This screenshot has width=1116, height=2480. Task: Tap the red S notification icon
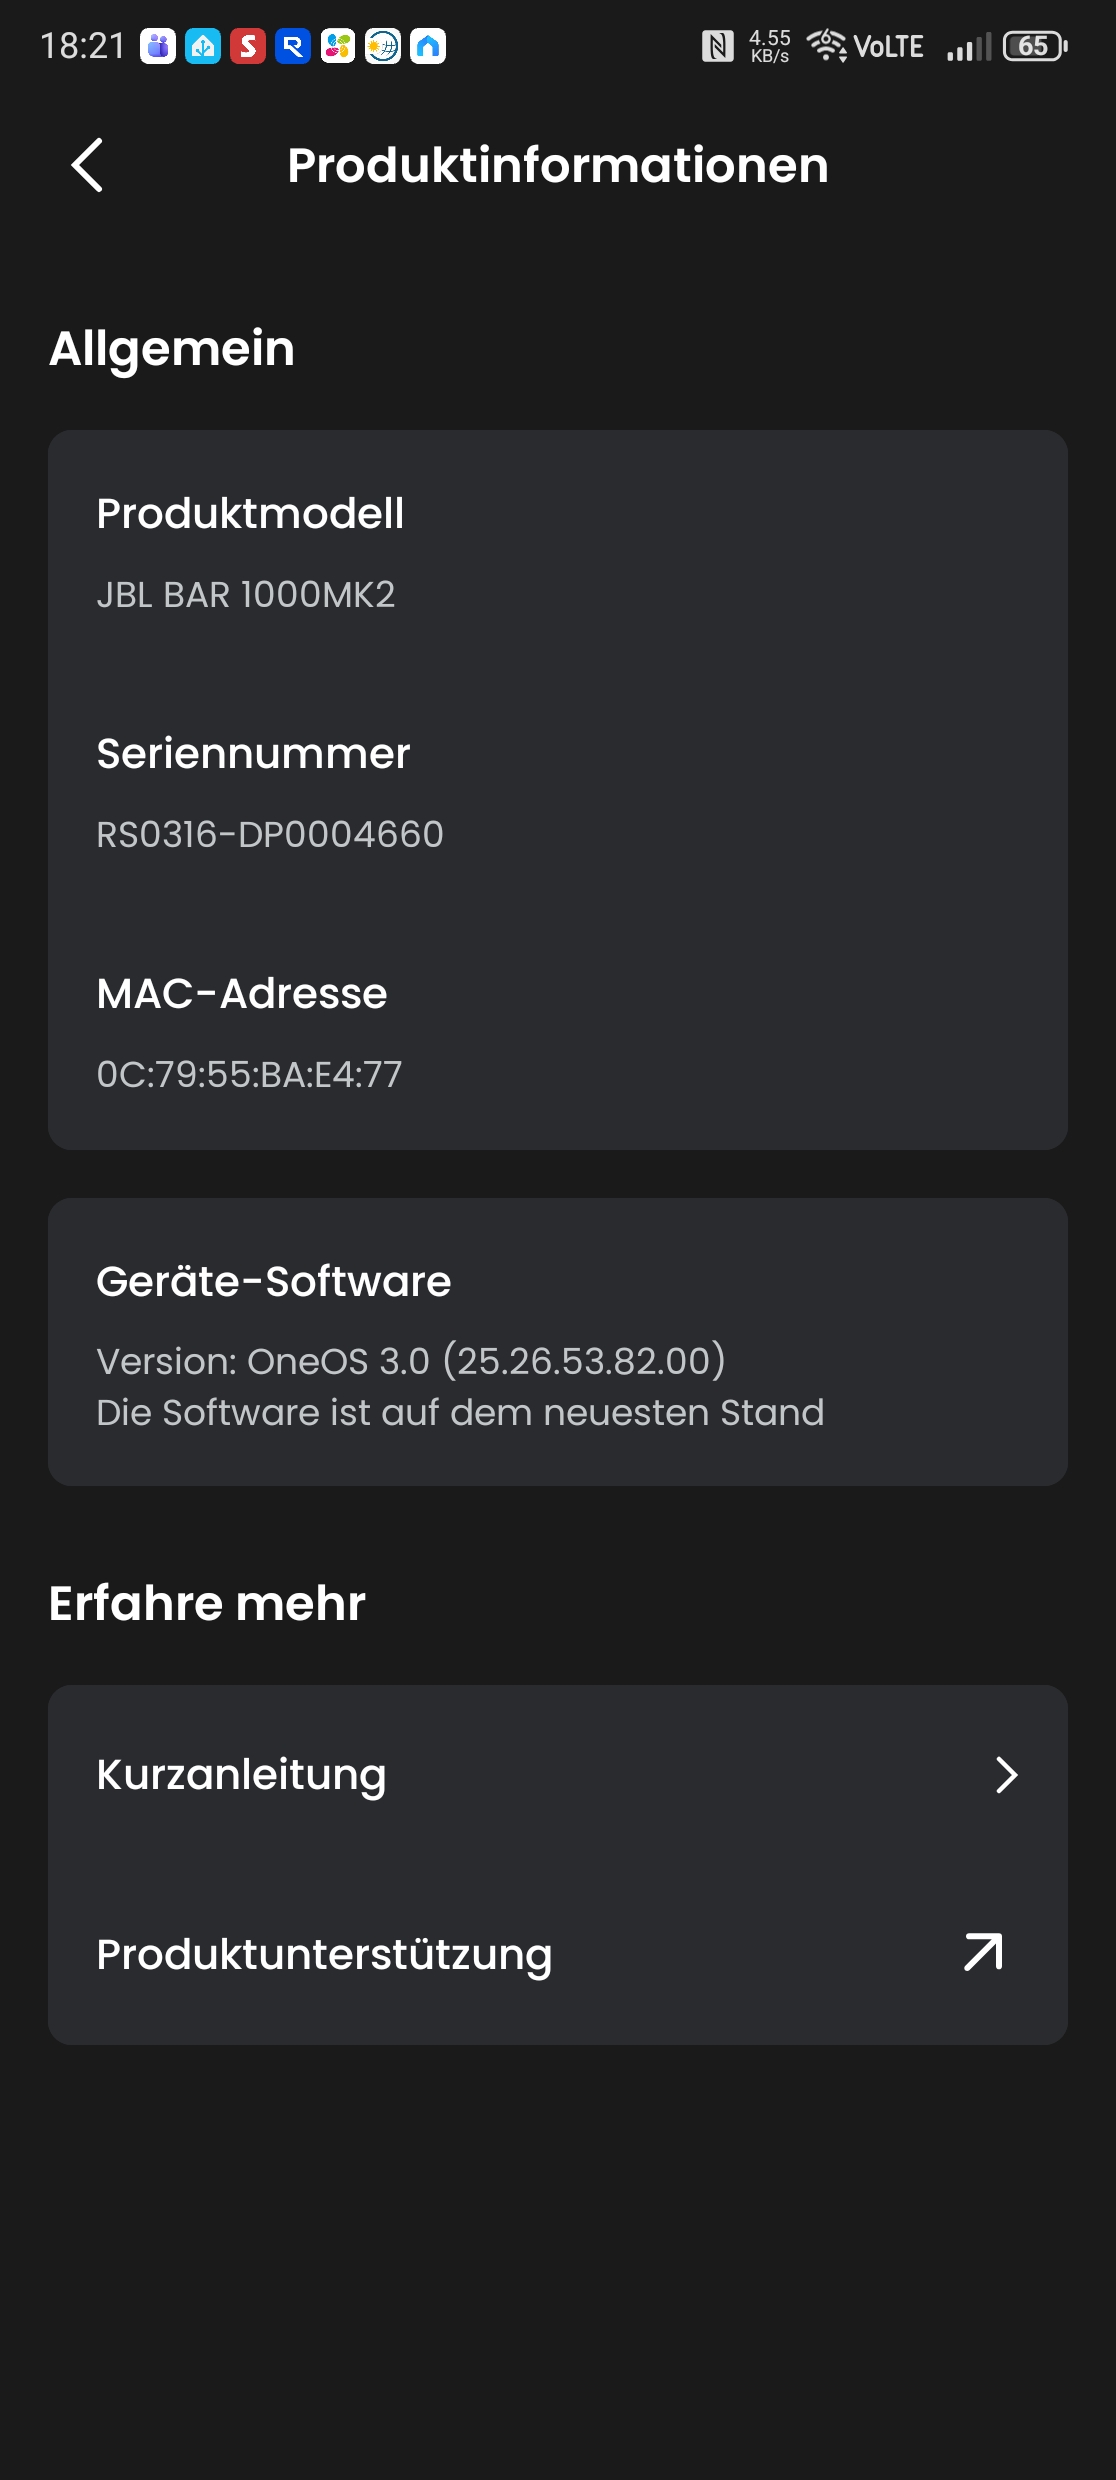pyautogui.click(x=248, y=46)
